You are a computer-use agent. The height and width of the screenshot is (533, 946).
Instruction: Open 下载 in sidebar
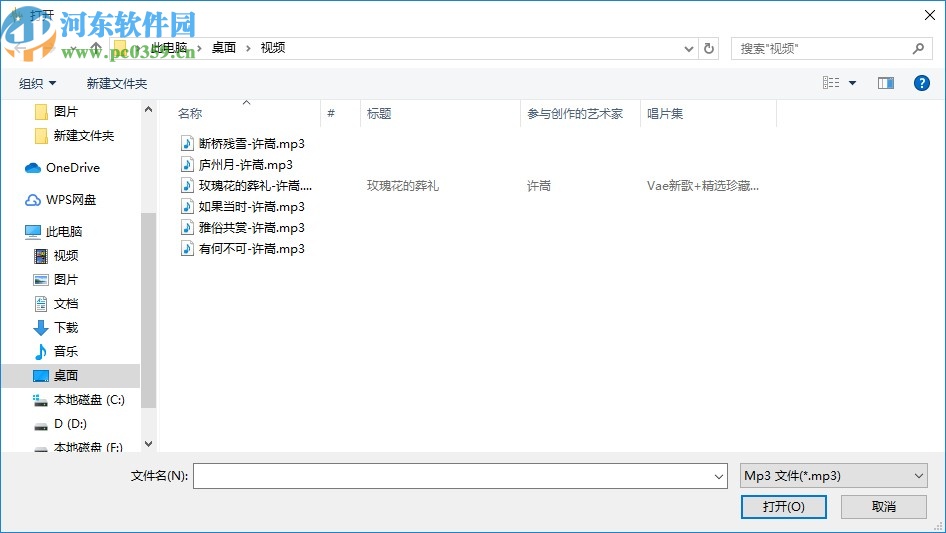tap(65, 328)
